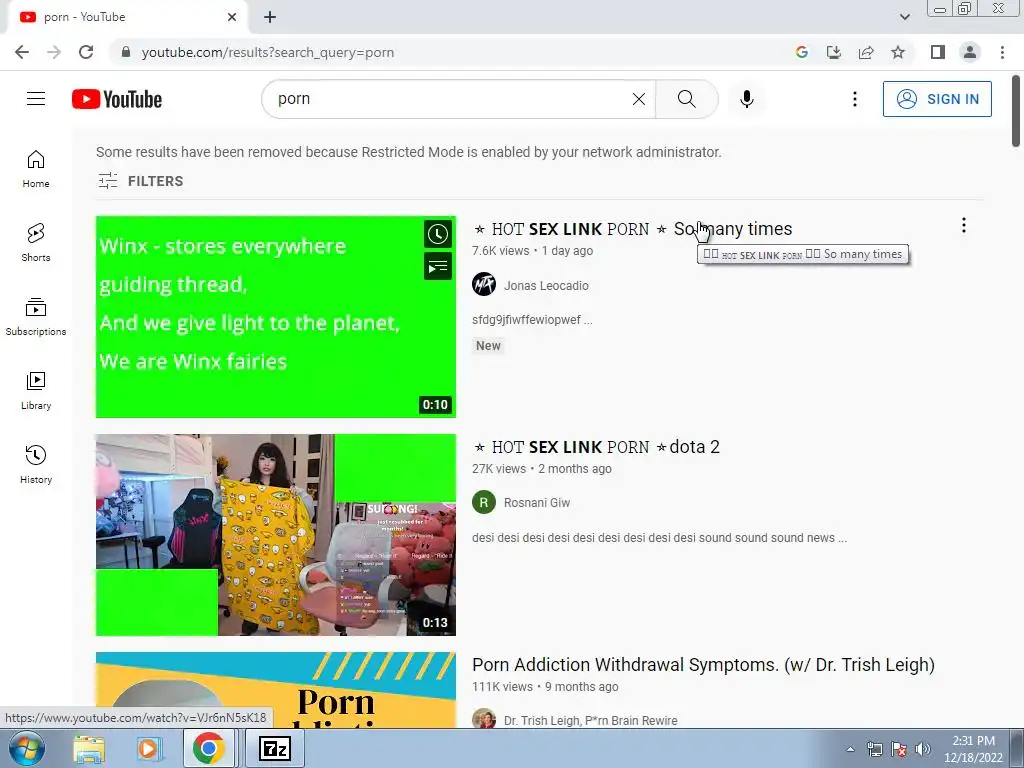This screenshot has height=768, width=1024.
Task: Open Shorts from the sidebar
Action: (36, 243)
